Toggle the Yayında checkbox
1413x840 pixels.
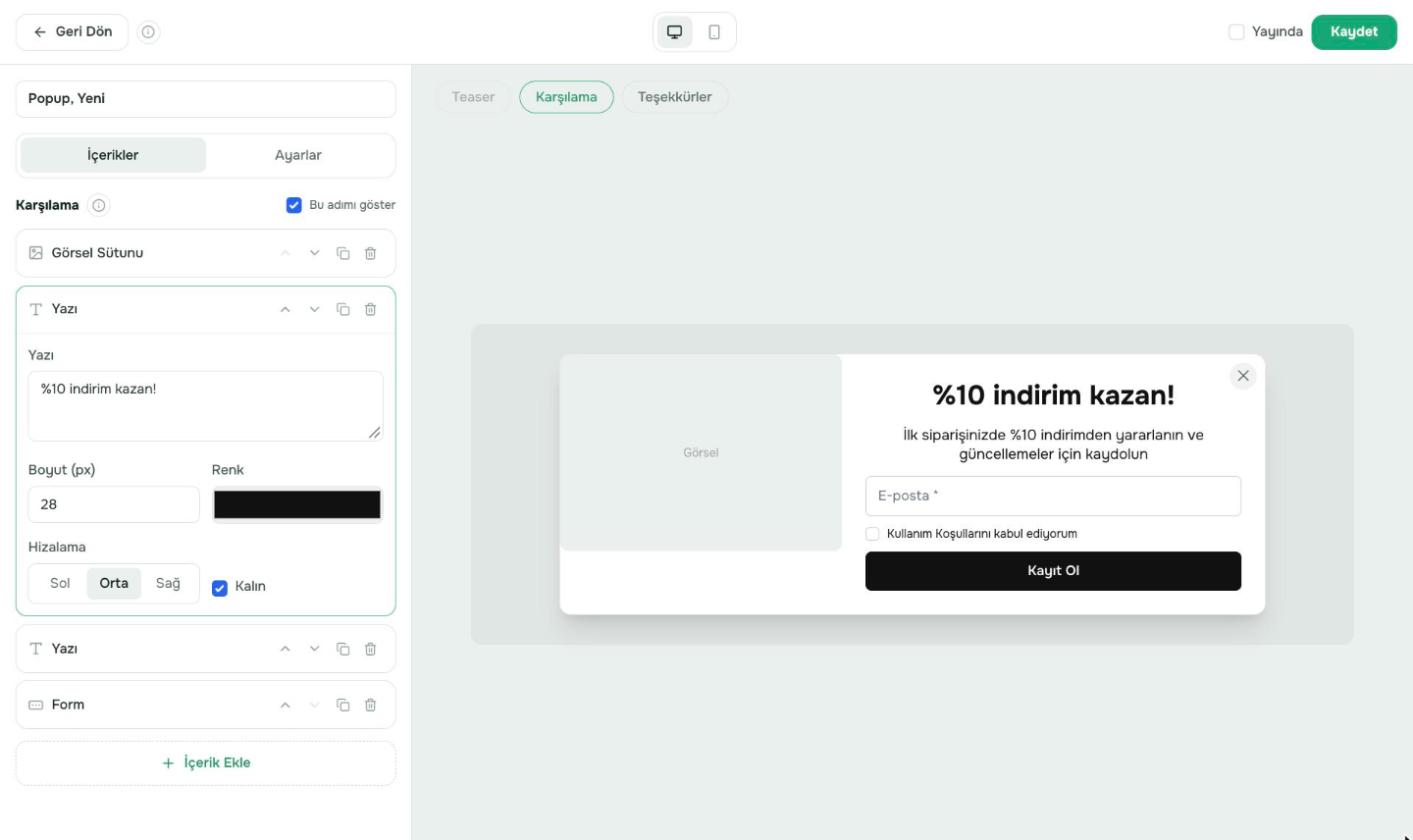1237,32
